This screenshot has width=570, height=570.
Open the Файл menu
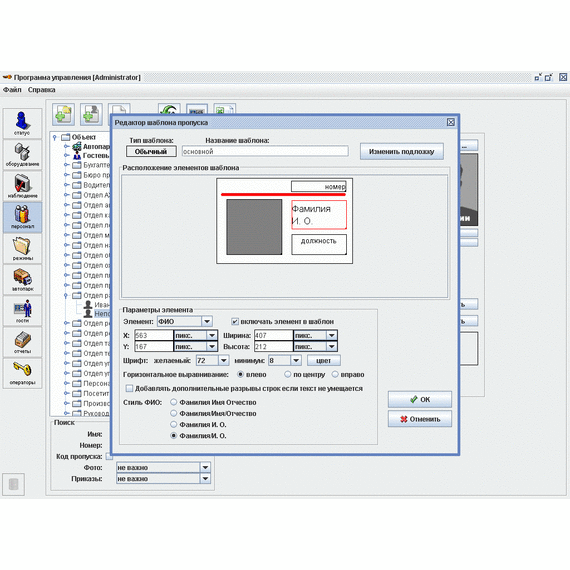(x=12, y=90)
